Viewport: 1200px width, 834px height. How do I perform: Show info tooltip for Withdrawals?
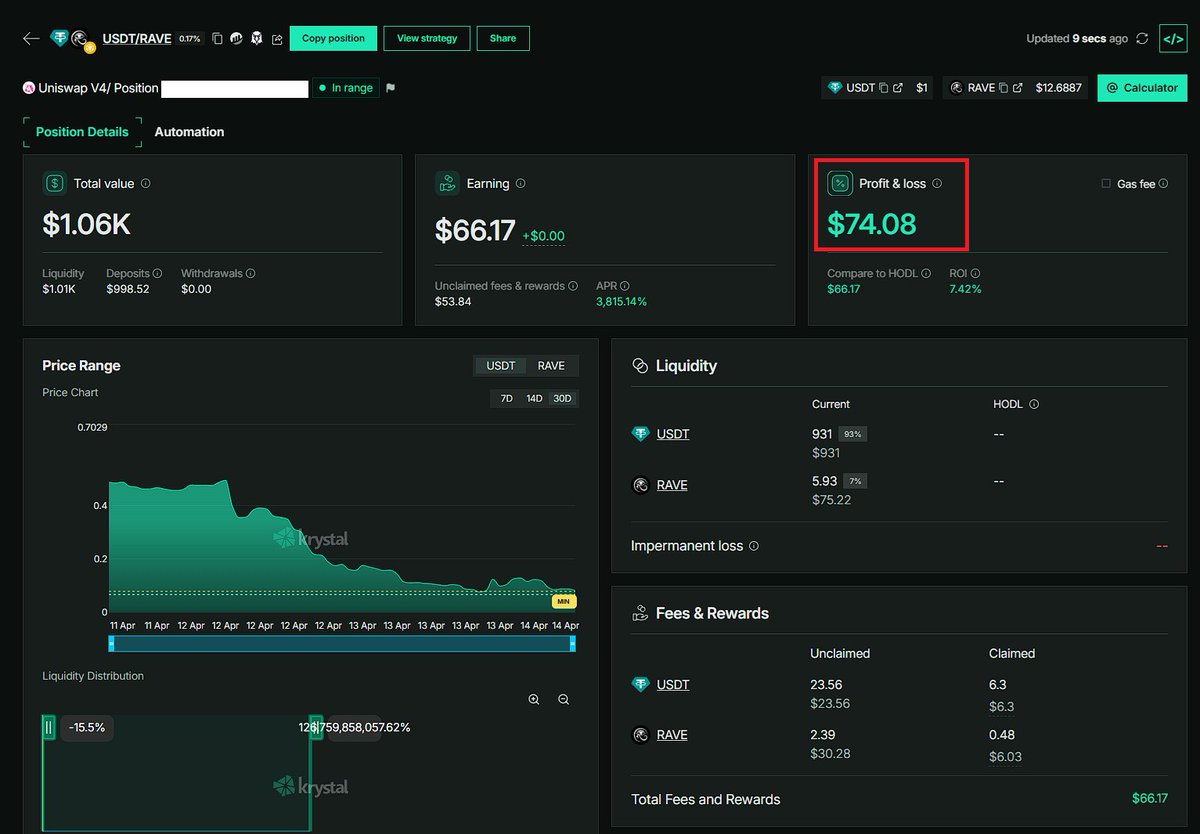(x=250, y=273)
